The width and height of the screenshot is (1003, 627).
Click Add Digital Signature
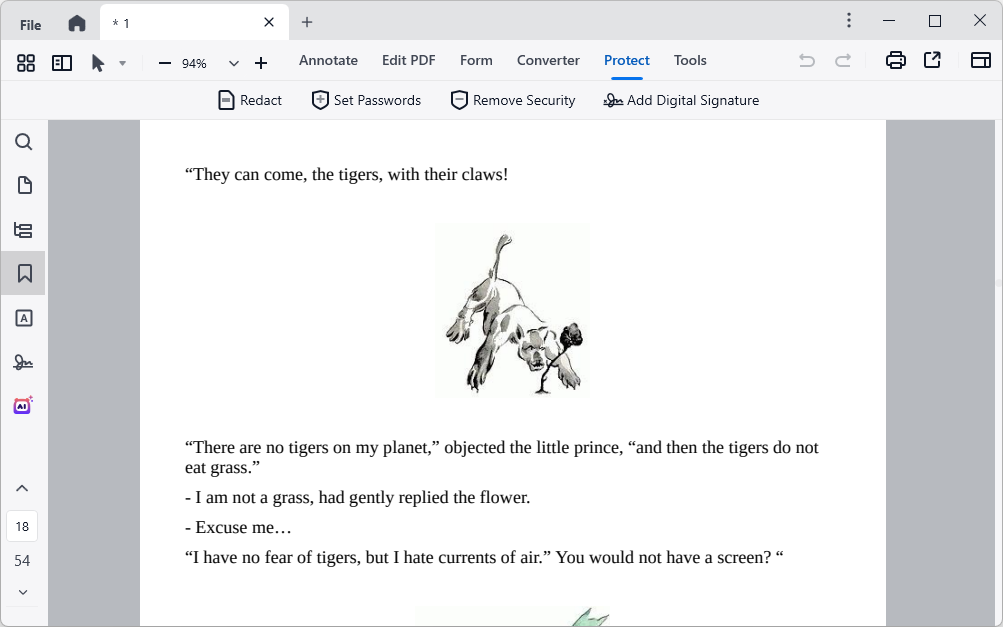681,100
